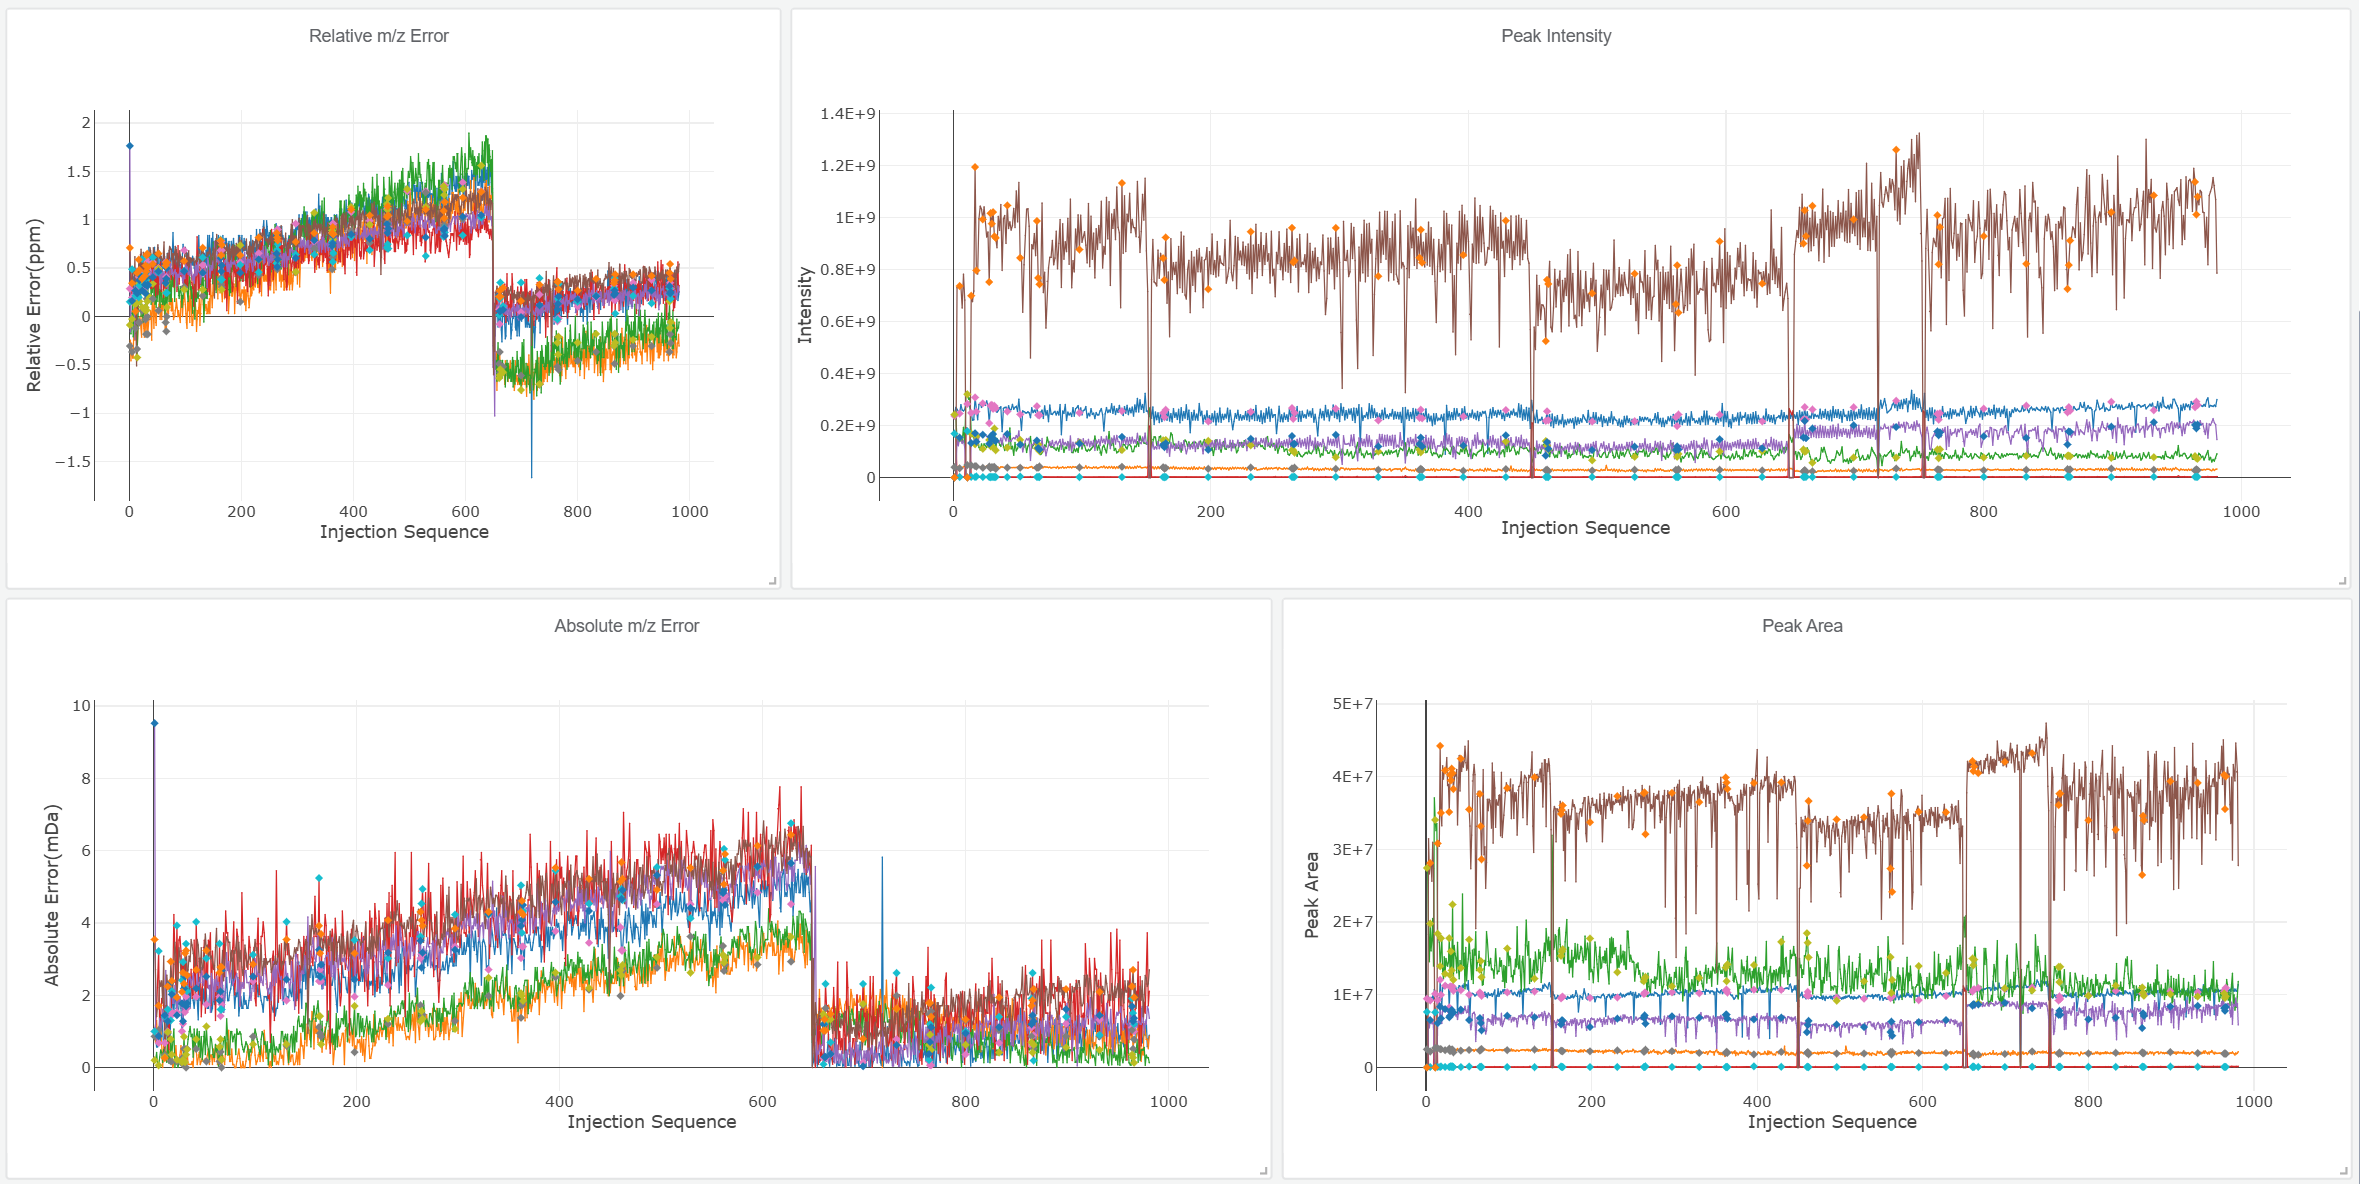The width and height of the screenshot is (2360, 1184).
Task: Click the Relative m/z Error panel resize handle
Action: 772,580
